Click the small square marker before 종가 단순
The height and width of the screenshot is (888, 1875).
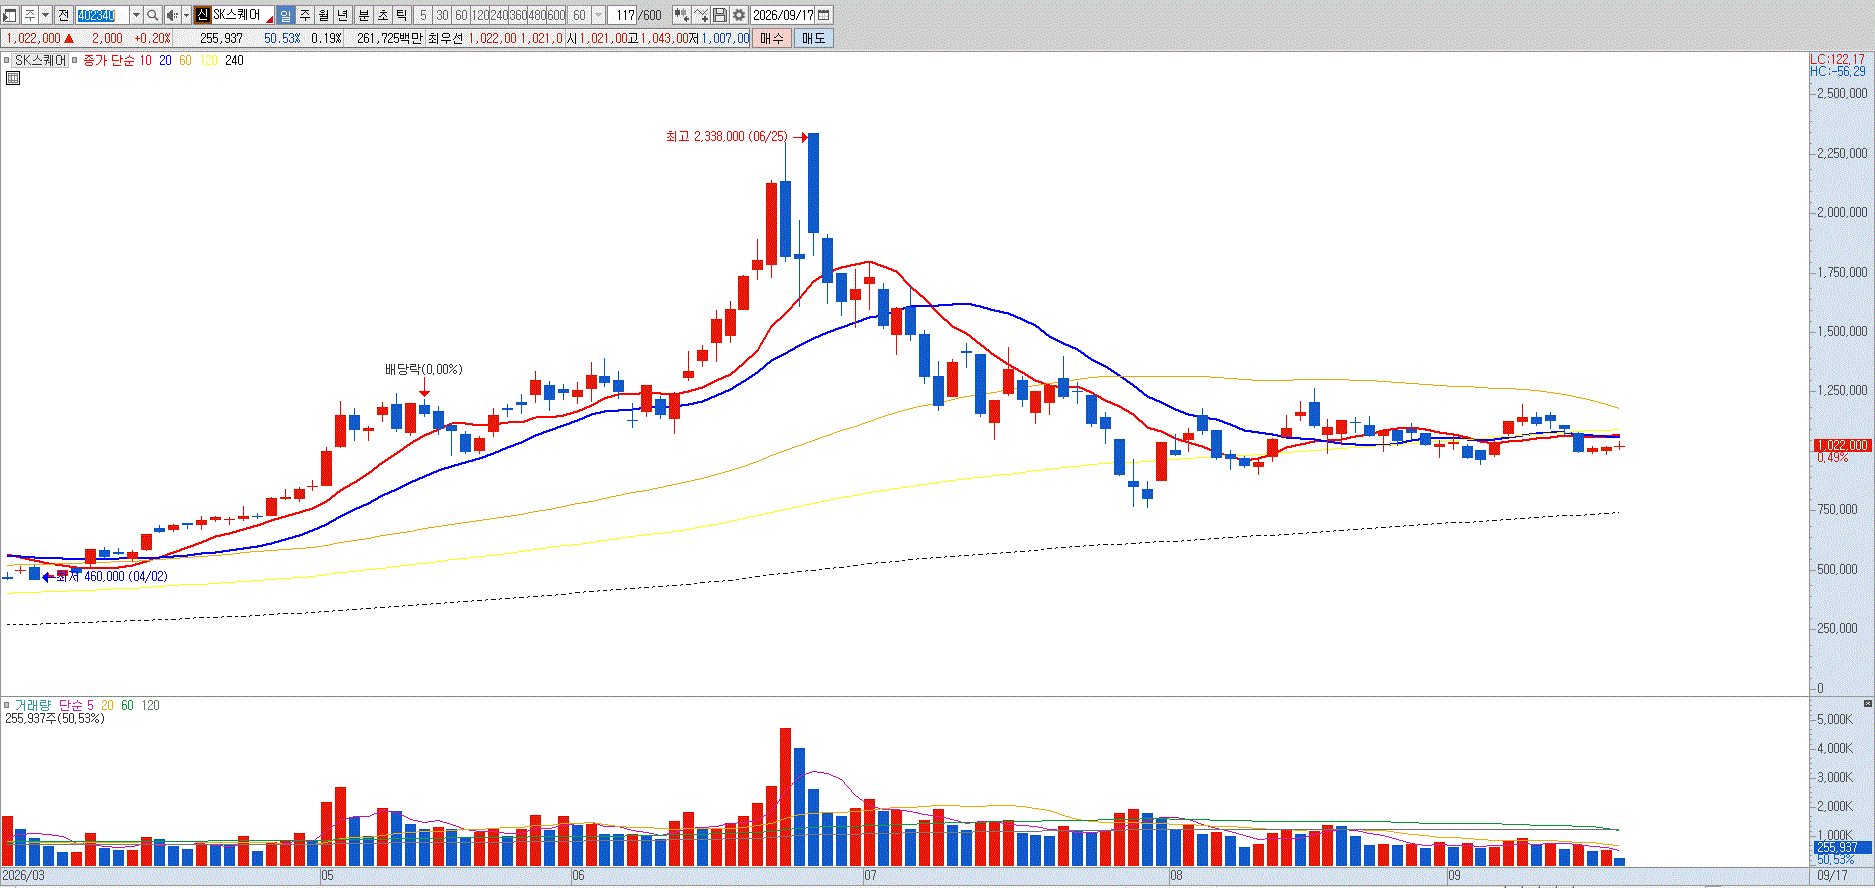point(74,60)
